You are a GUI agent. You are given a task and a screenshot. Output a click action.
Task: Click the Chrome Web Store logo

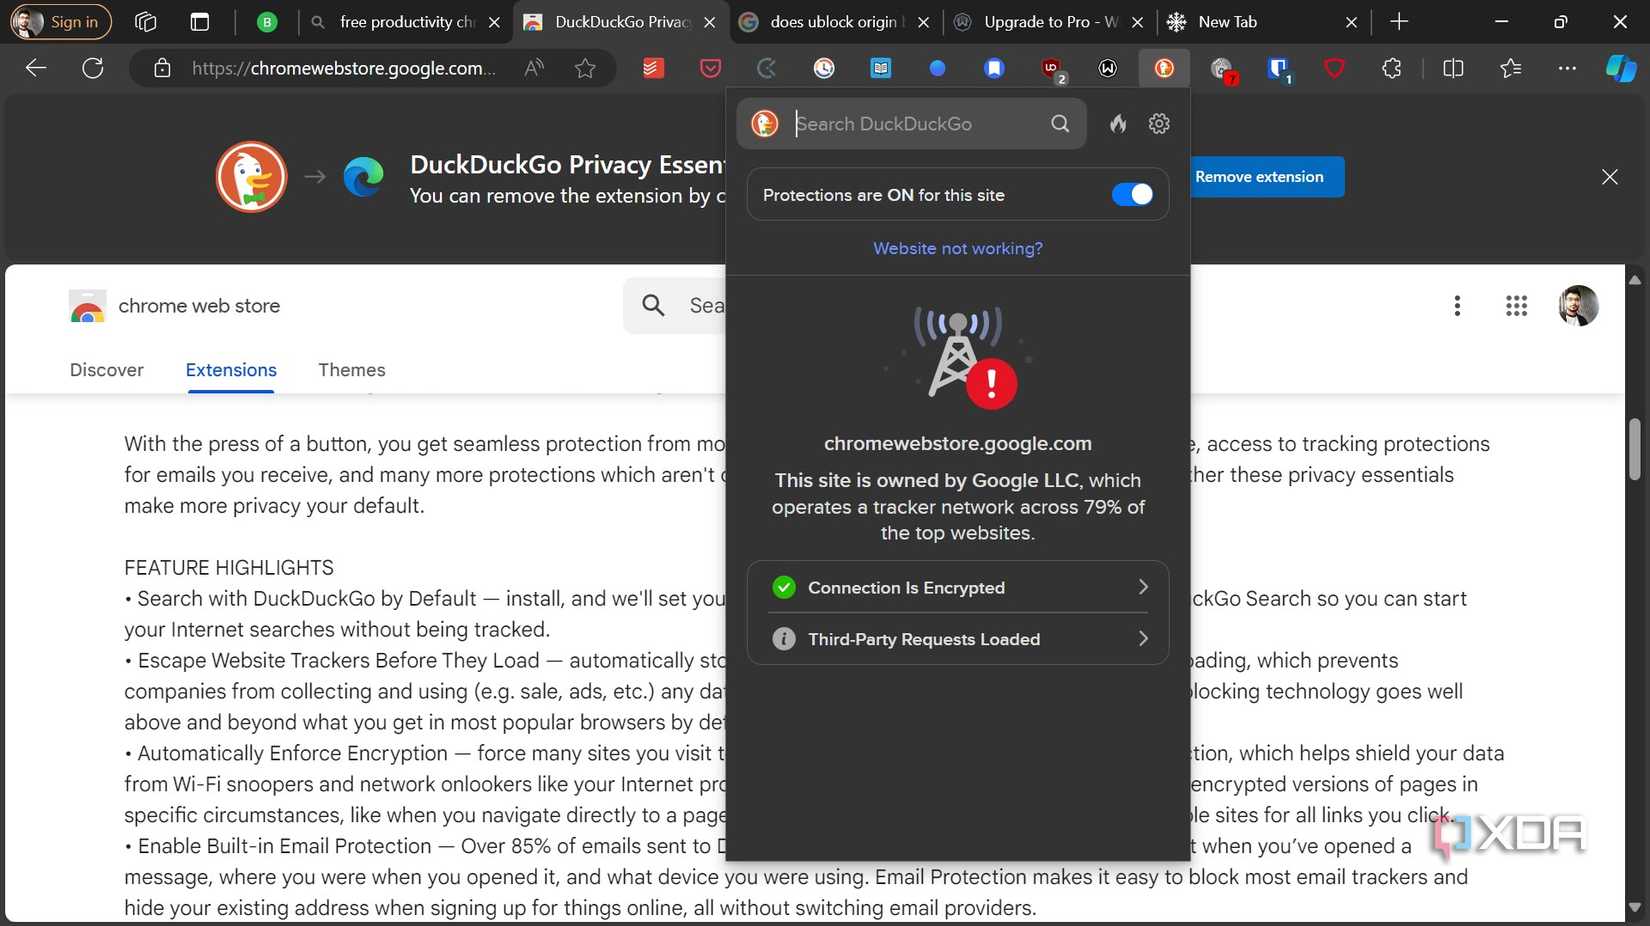tap(87, 306)
